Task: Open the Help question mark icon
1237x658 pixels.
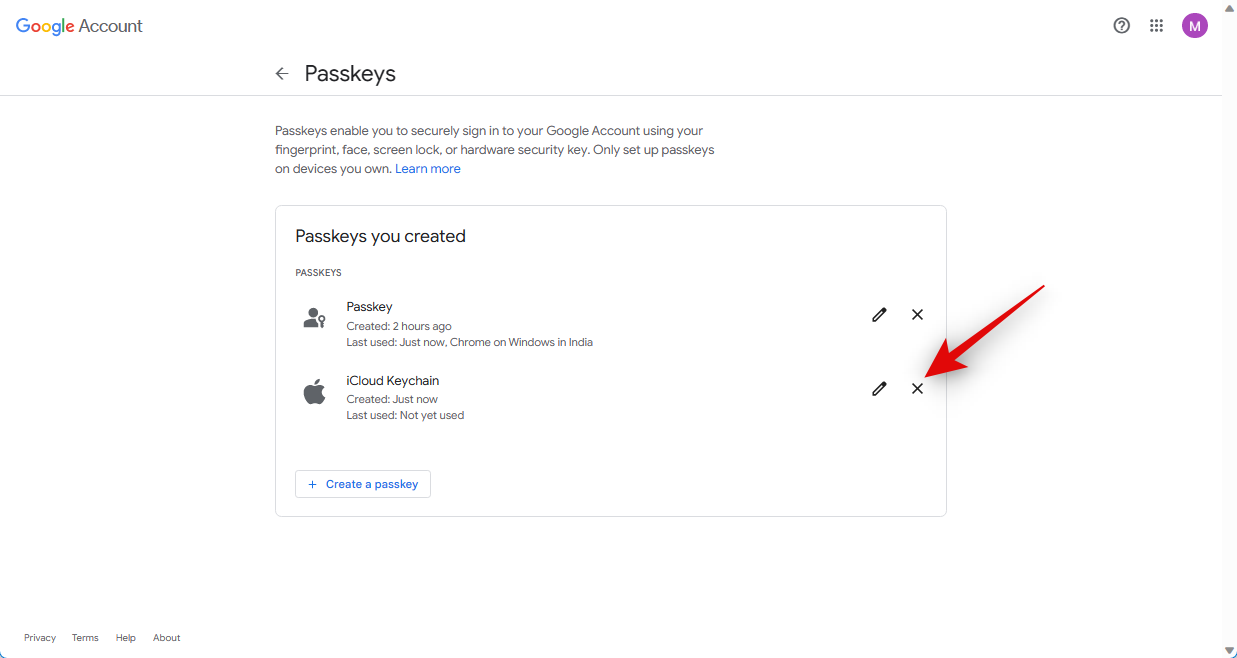Action: (1122, 26)
